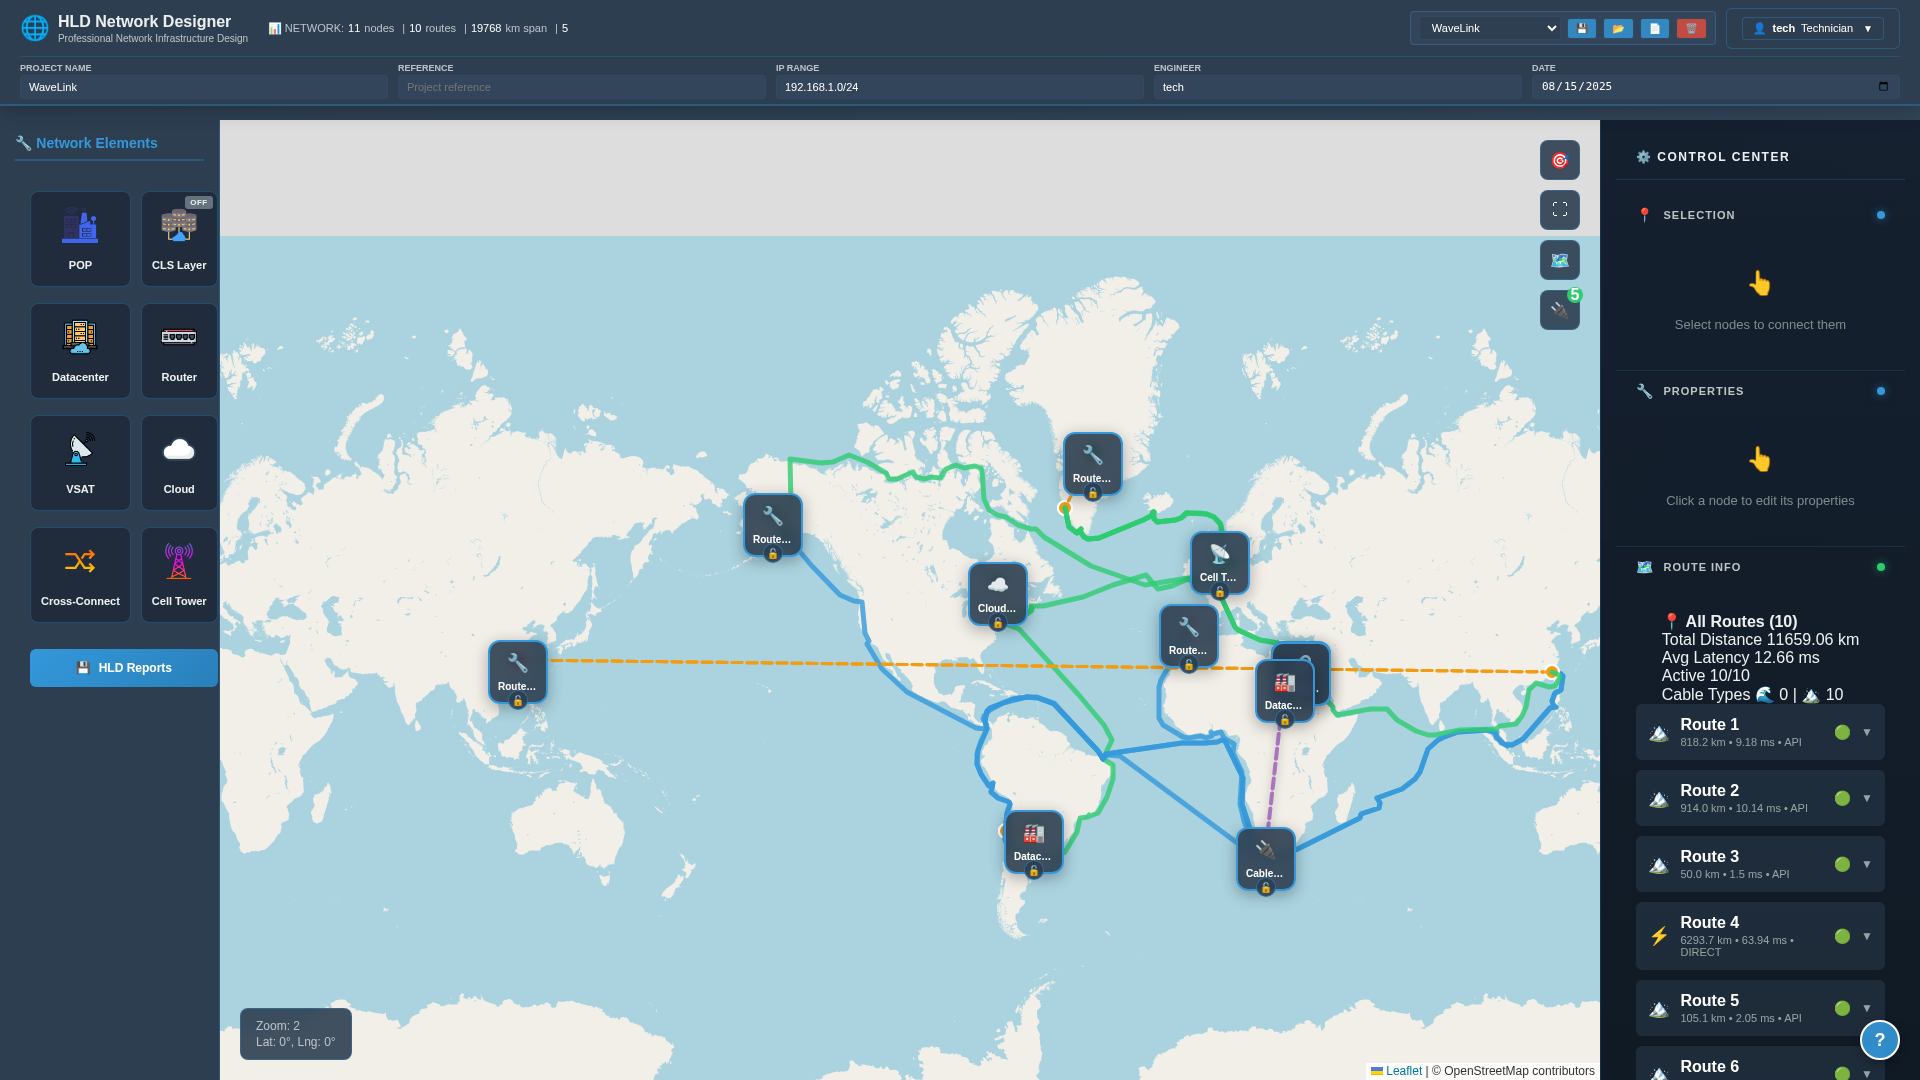Select the Cable node near southern Africa
Viewport: 1920px width, 1080px height.
tap(1265, 858)
